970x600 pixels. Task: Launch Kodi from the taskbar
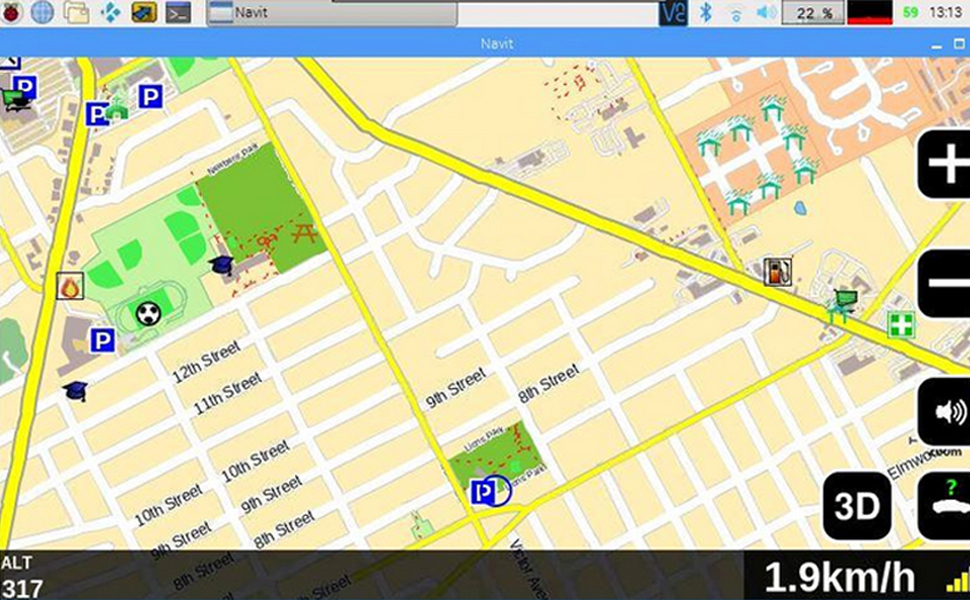pos(110,12)
